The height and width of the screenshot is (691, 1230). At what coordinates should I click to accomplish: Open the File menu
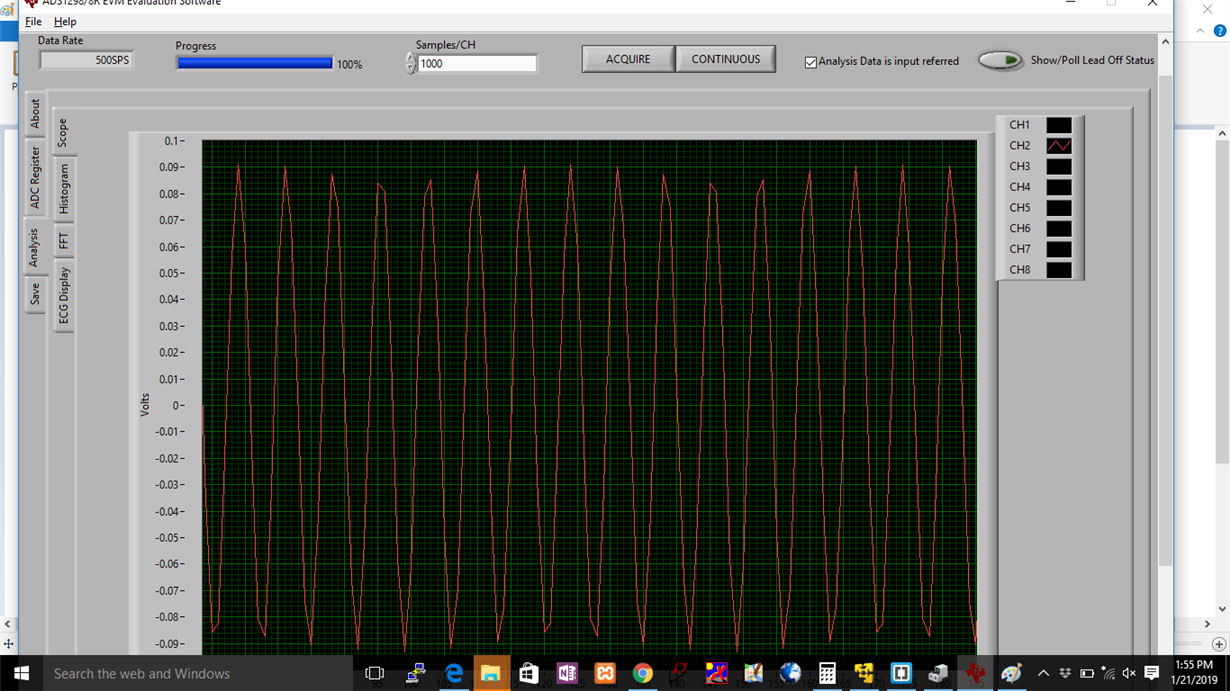click(33, 21)
